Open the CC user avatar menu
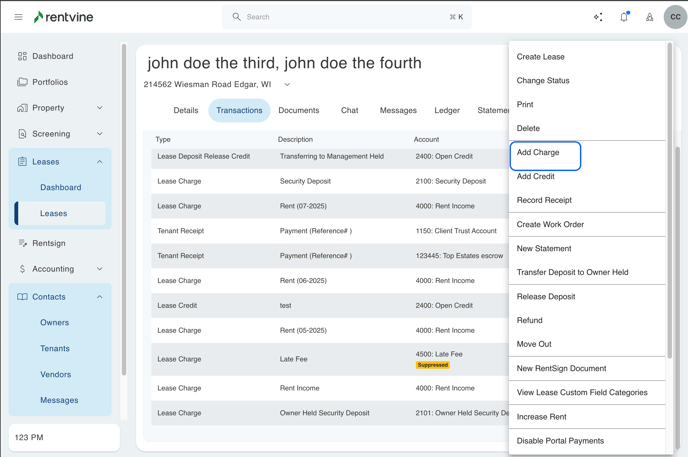 [x=675, y=17]
